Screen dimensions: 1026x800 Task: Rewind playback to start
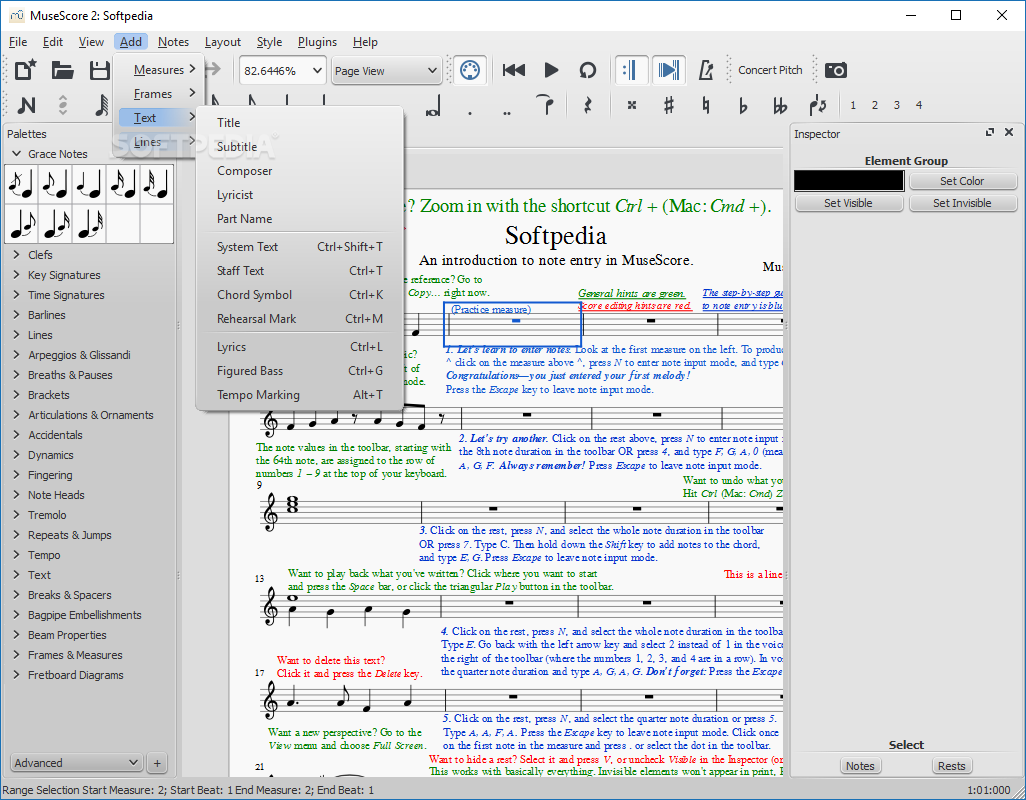click(x=514, y=70)
